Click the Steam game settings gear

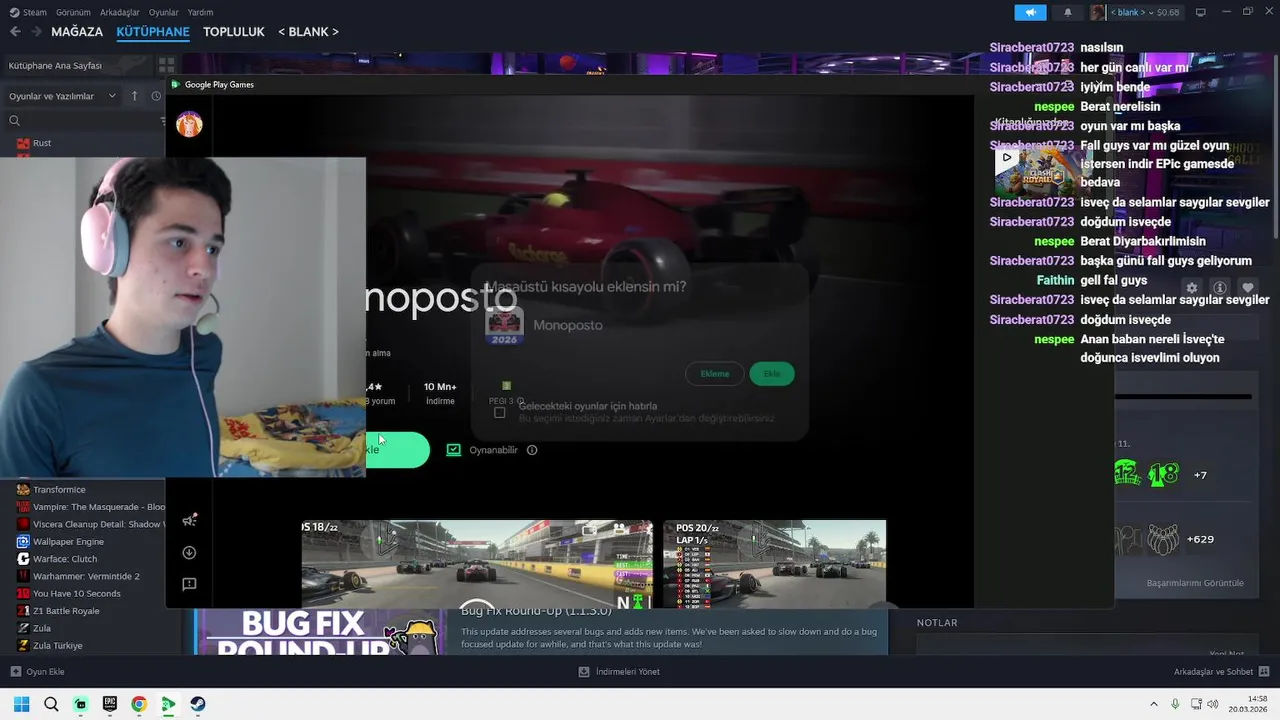pyautogui.click(x=1191, y=288)
